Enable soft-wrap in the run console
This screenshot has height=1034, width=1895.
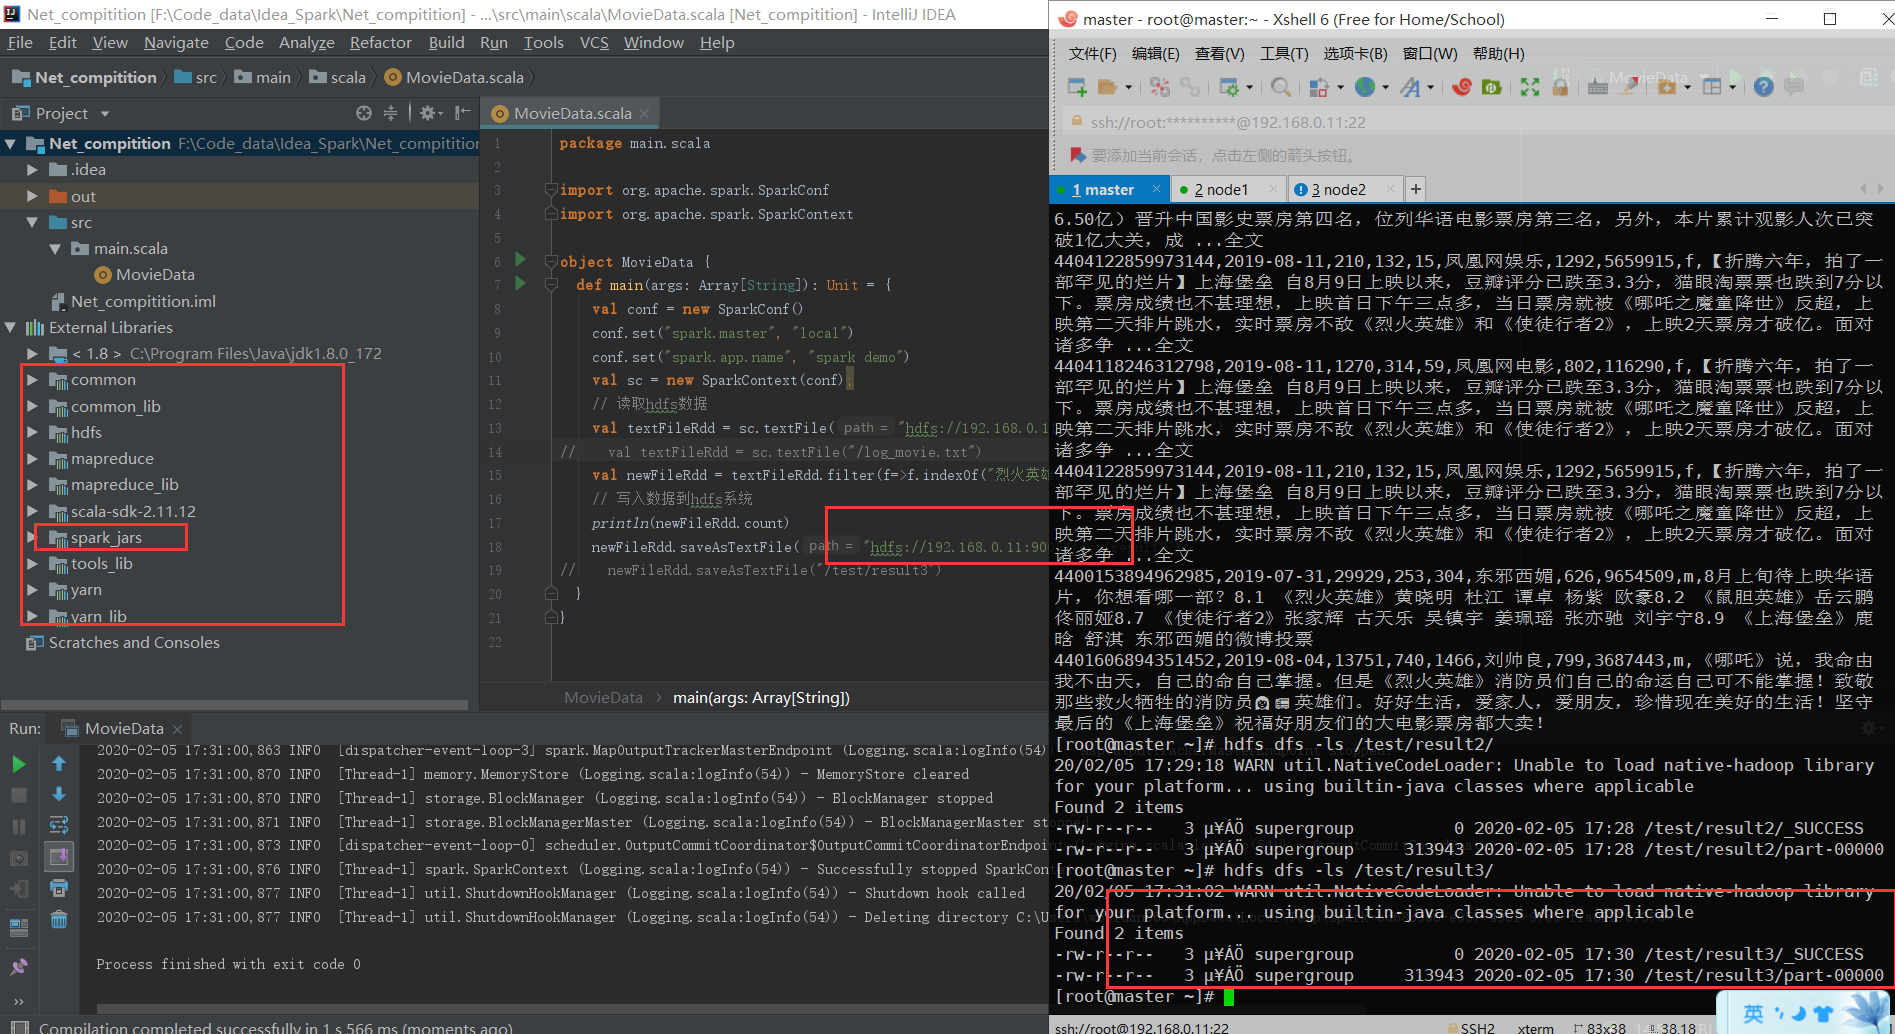pyautogui.click(x=59, y=825)
